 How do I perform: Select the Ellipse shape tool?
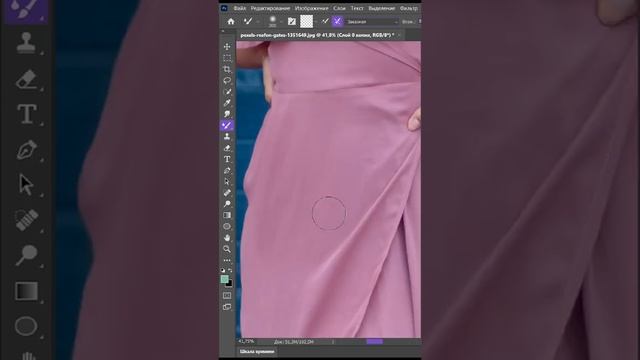click(x=227, y=226)
